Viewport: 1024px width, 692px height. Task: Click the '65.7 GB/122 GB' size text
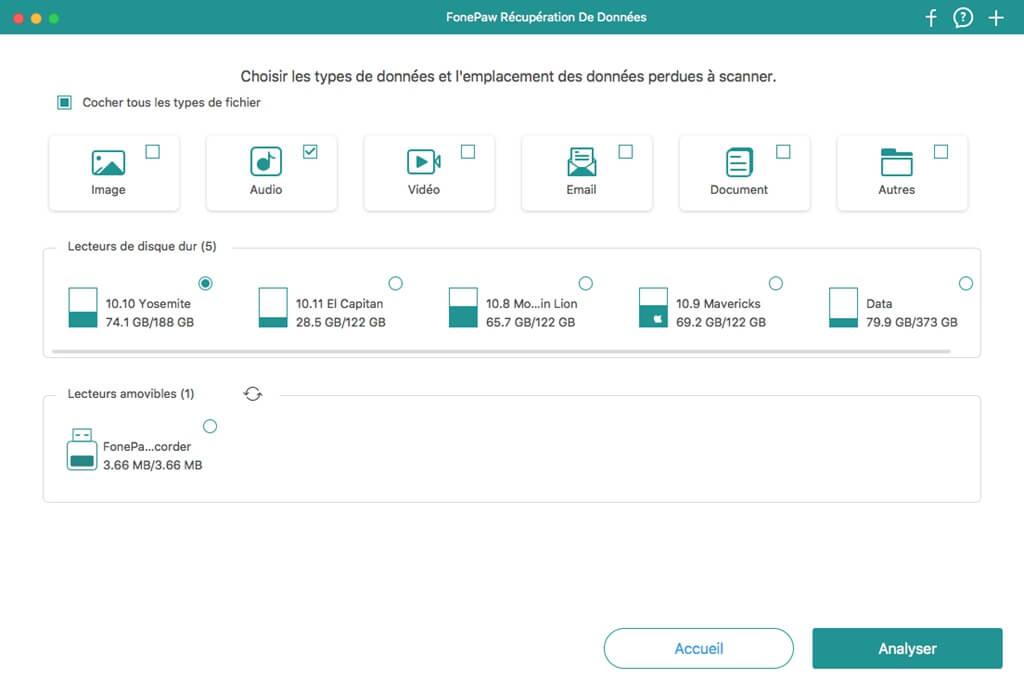coord(530,322)
